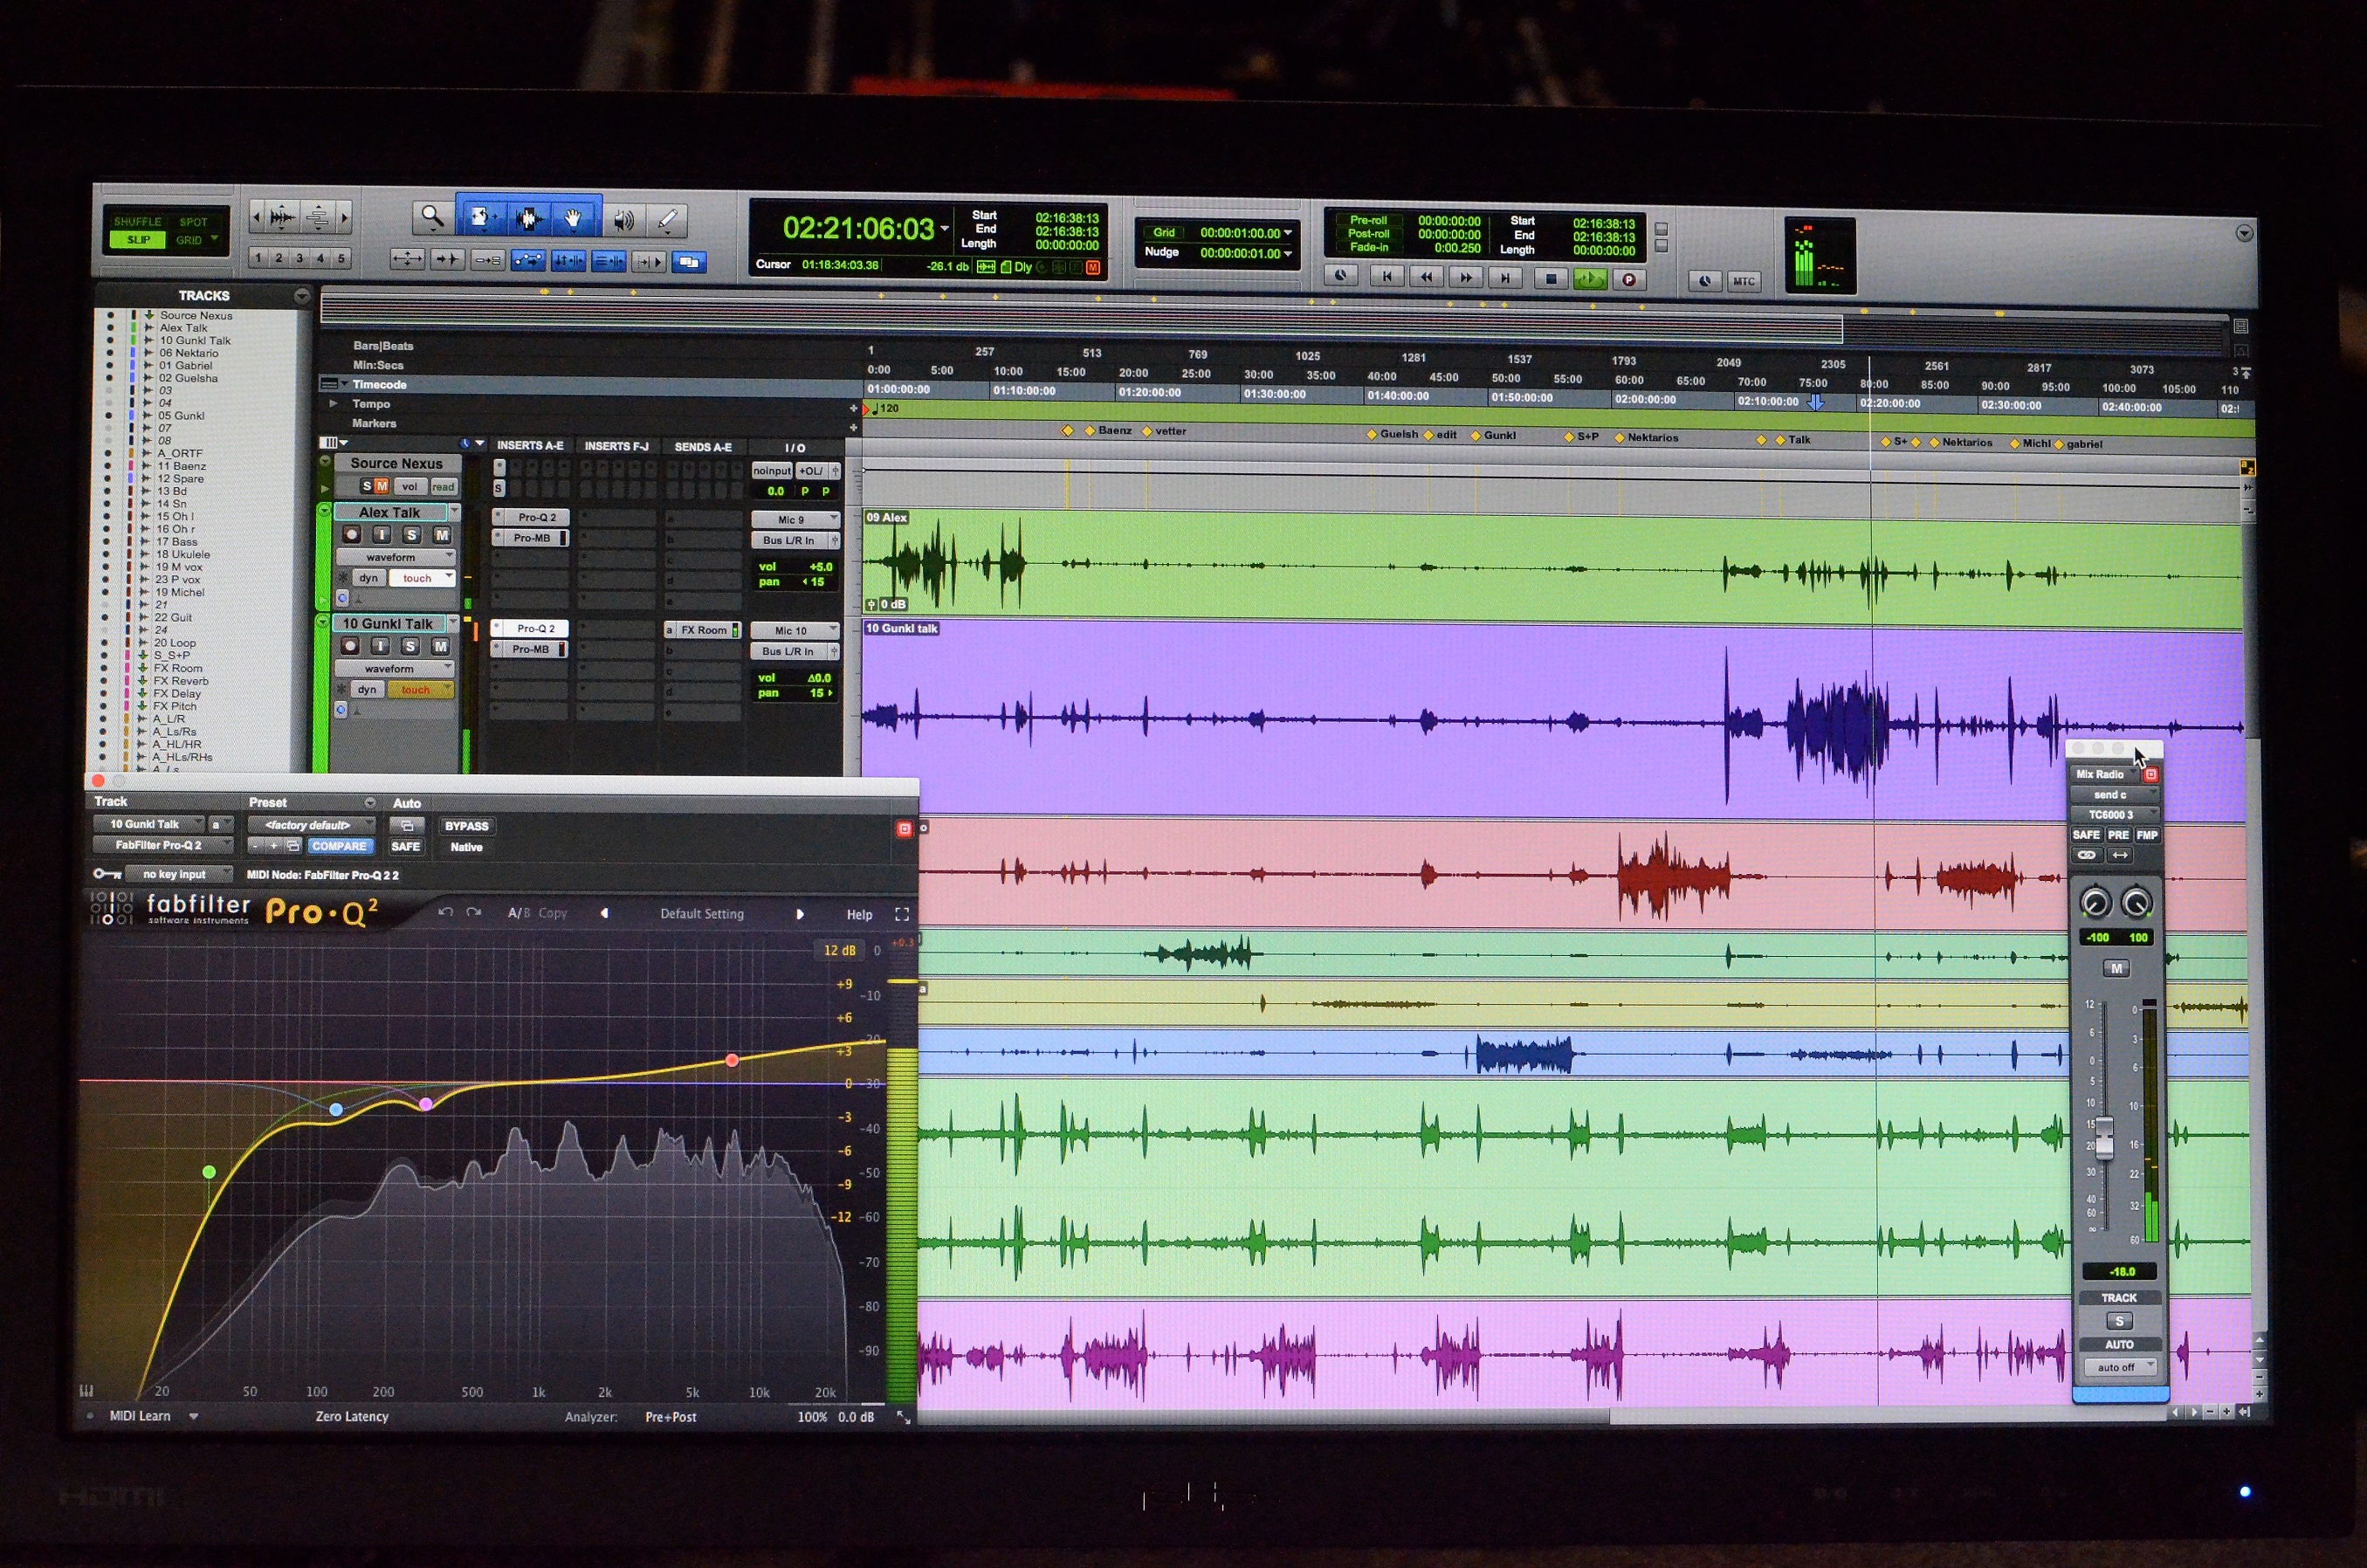Image resolution: width=2367 pixels, height=1568 pixels.
Task: Select the Pencil tool
Action: 667,221
